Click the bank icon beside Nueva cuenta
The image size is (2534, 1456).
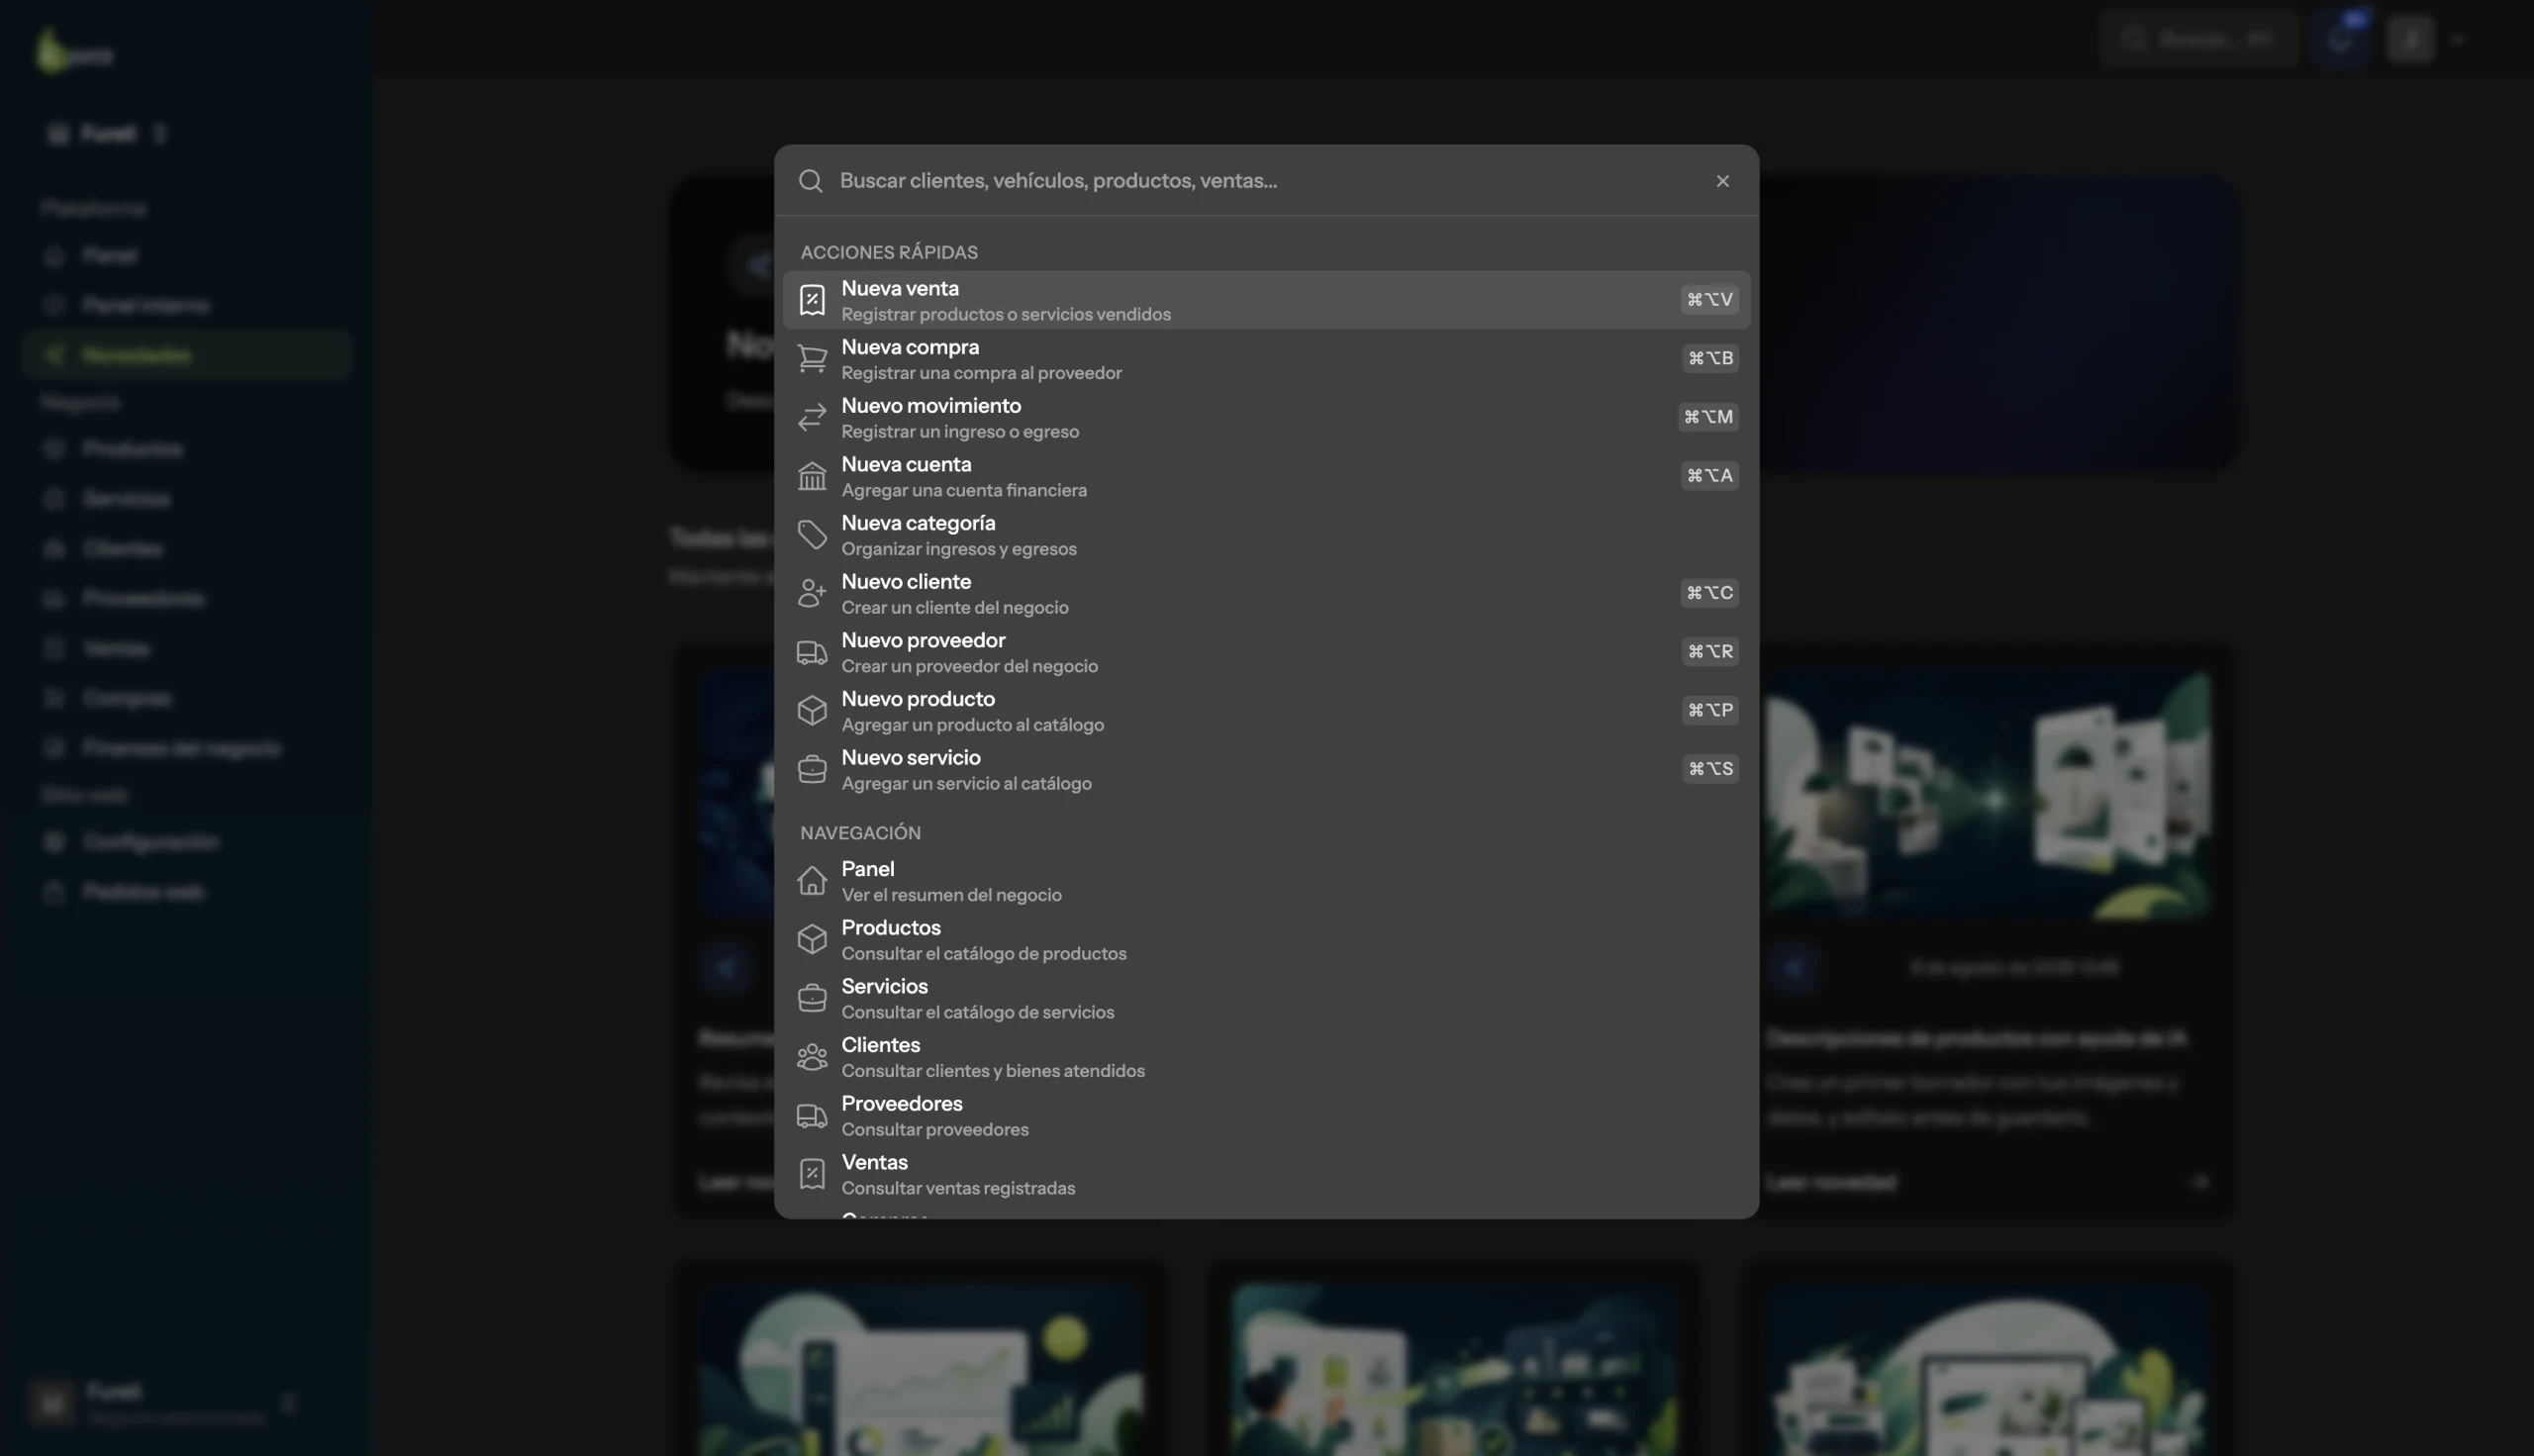pos(812,476)
